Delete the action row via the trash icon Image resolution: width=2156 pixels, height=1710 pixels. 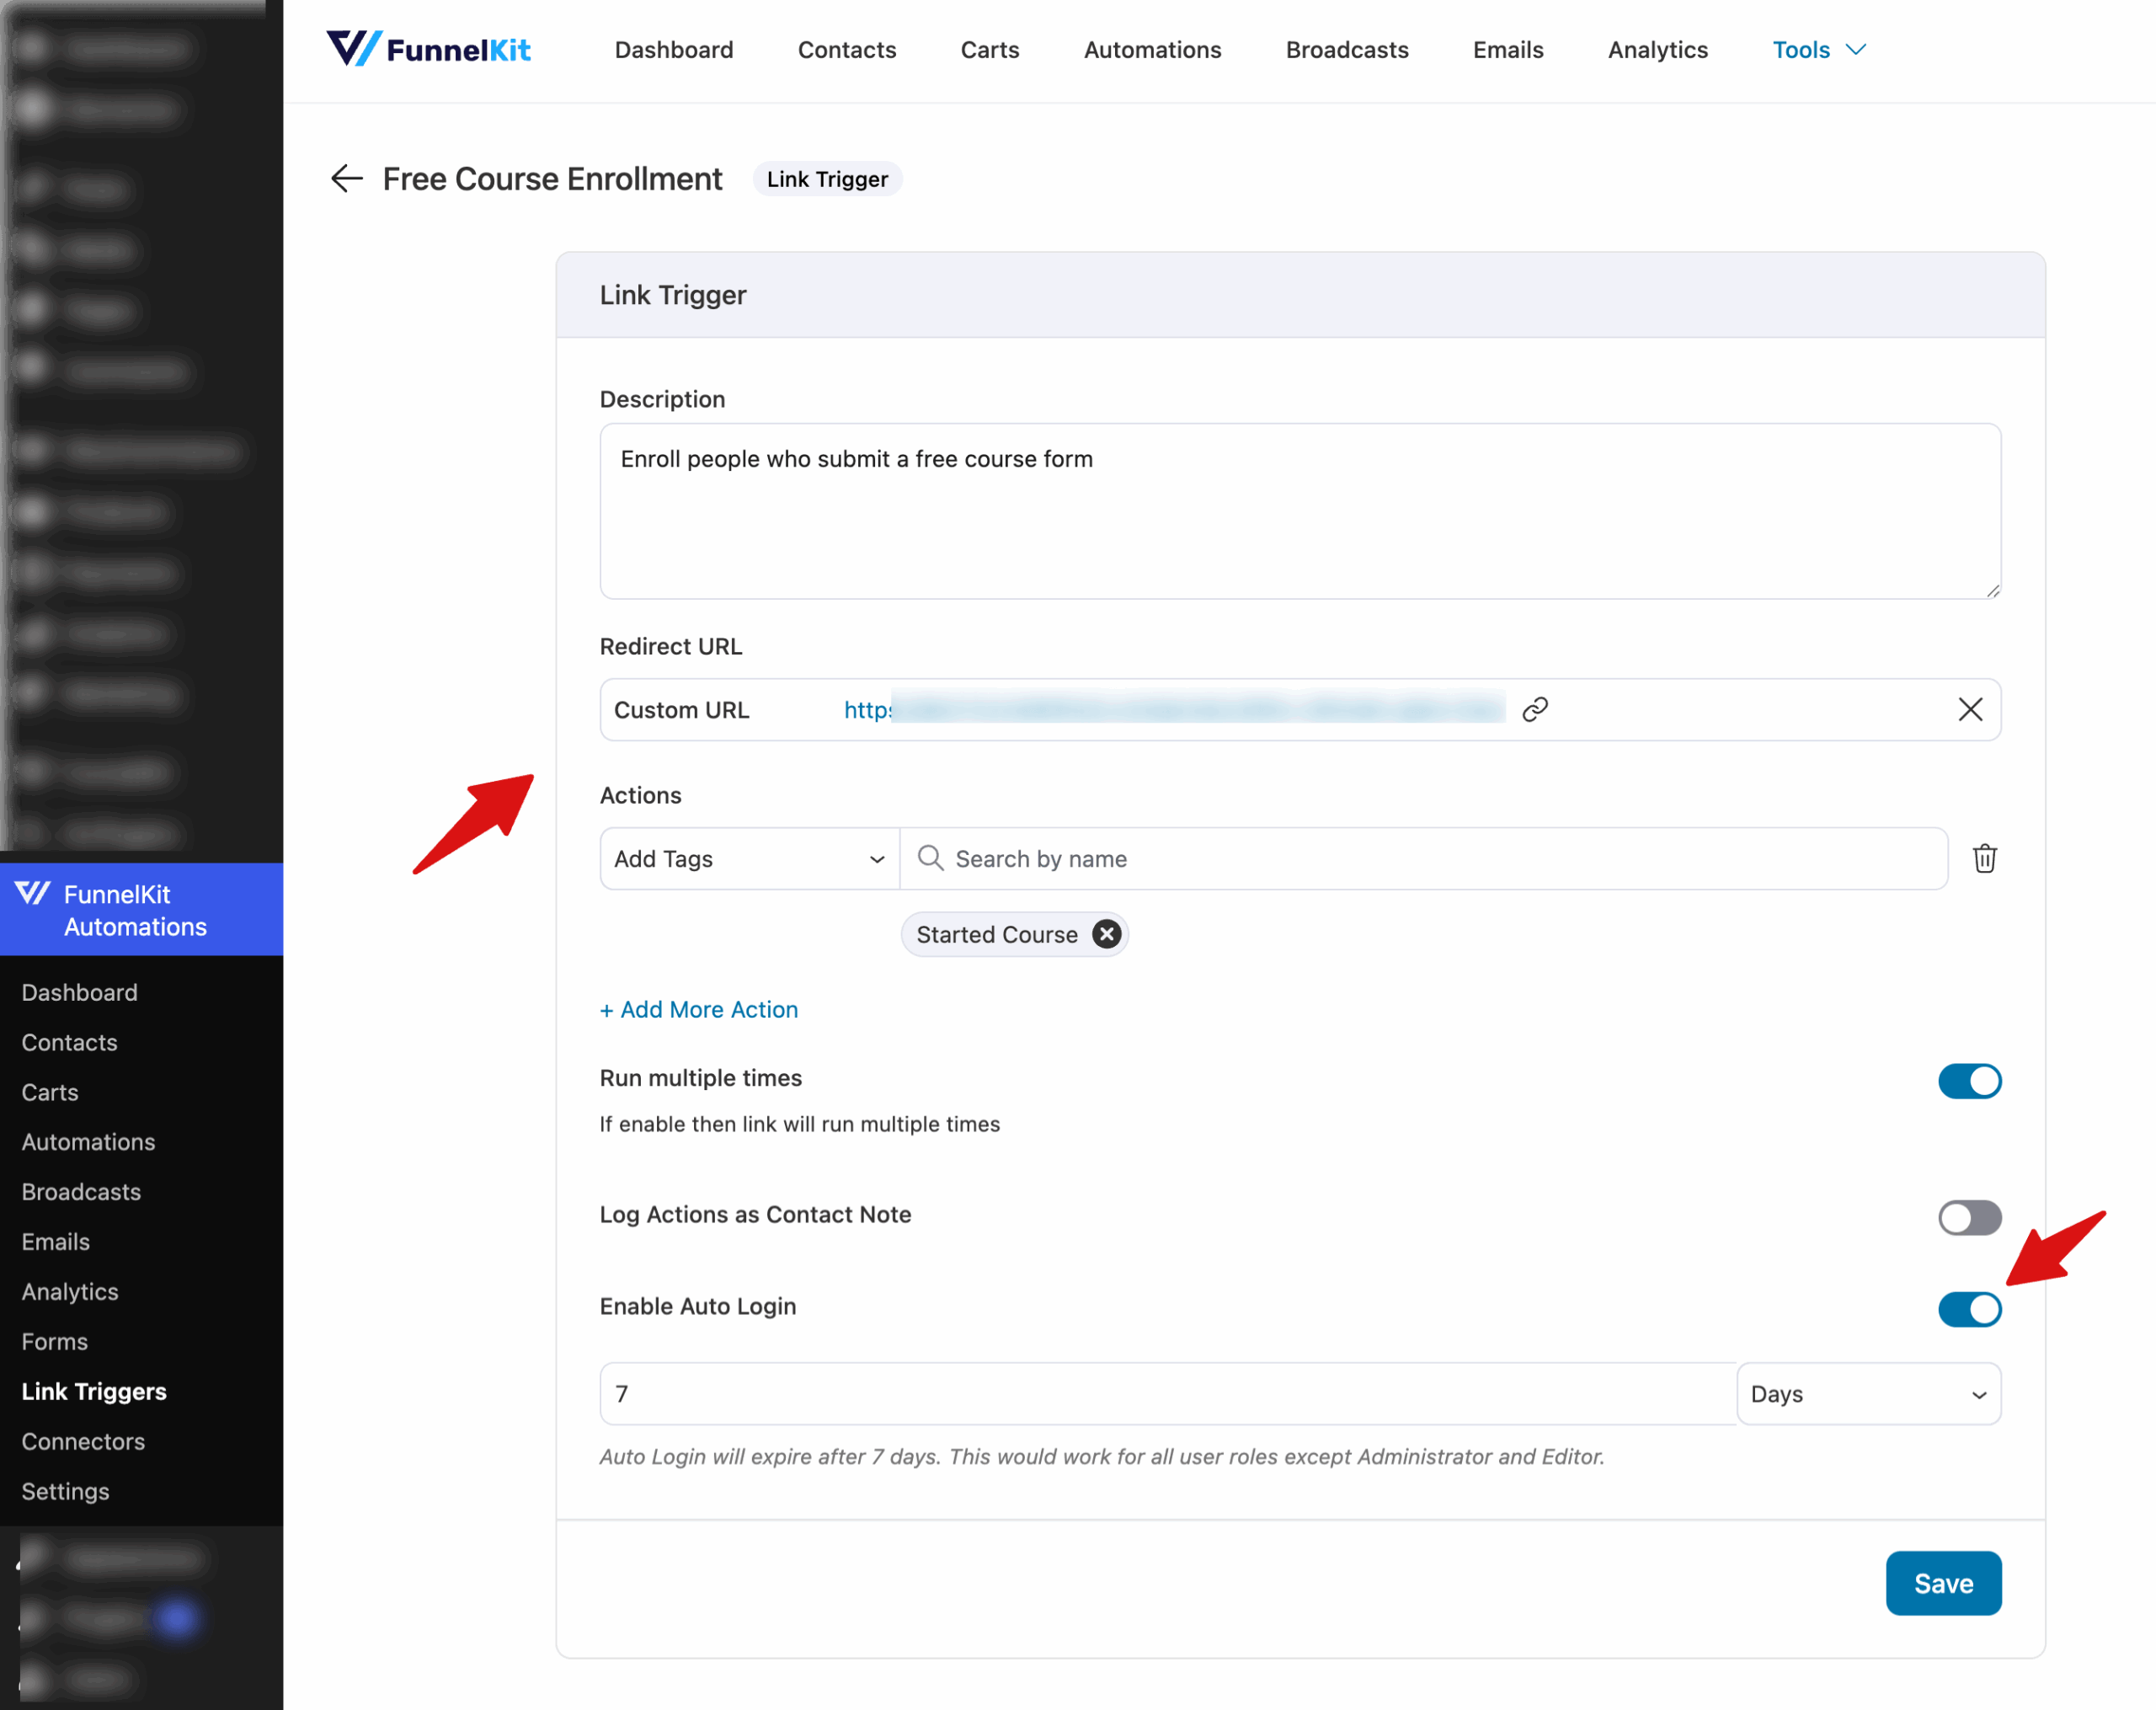(x=1985, y=858)
